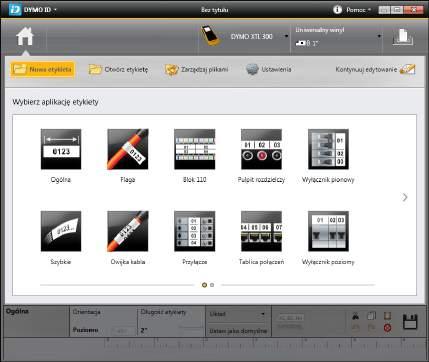Click Kontynuuj edytowanie link

pos(366,69)
